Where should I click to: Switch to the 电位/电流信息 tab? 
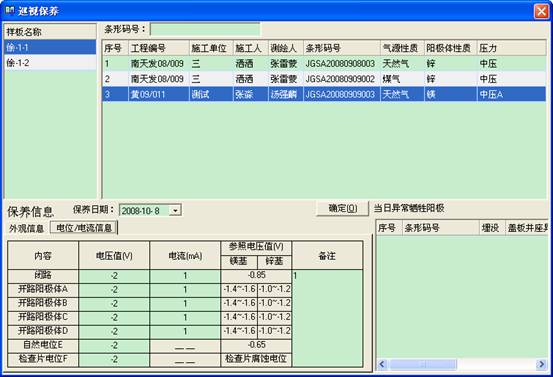(x=84, y=228)
